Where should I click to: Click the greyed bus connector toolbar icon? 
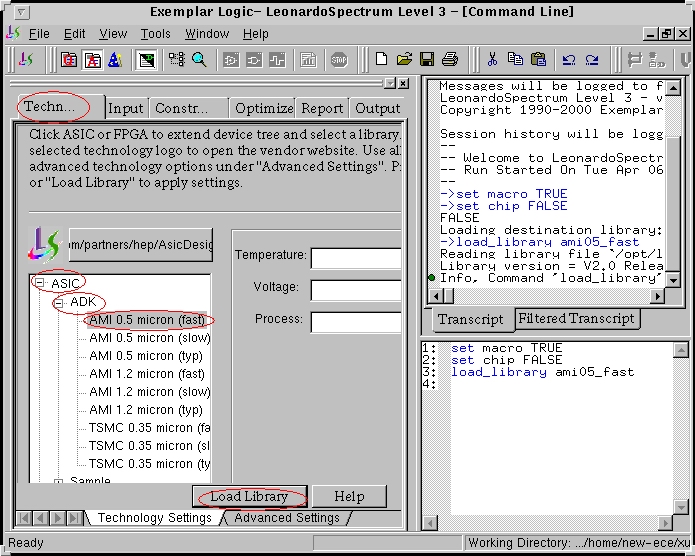click(x=634, y=59)
